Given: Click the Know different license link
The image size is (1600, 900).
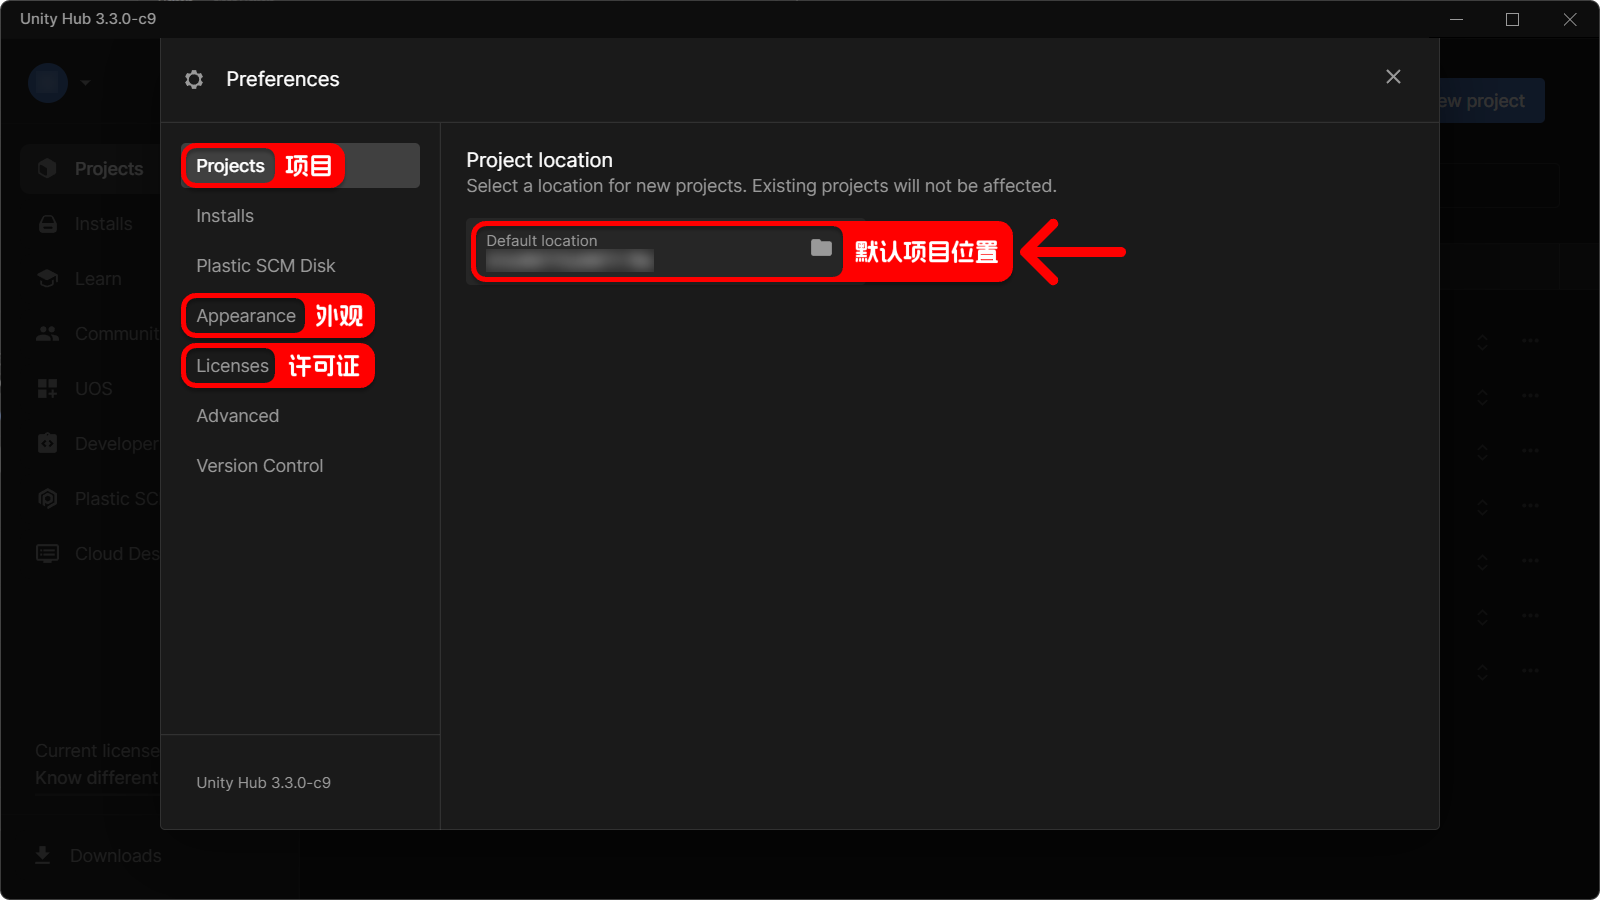Looking at the screenshot, I should tap(97, 778).
